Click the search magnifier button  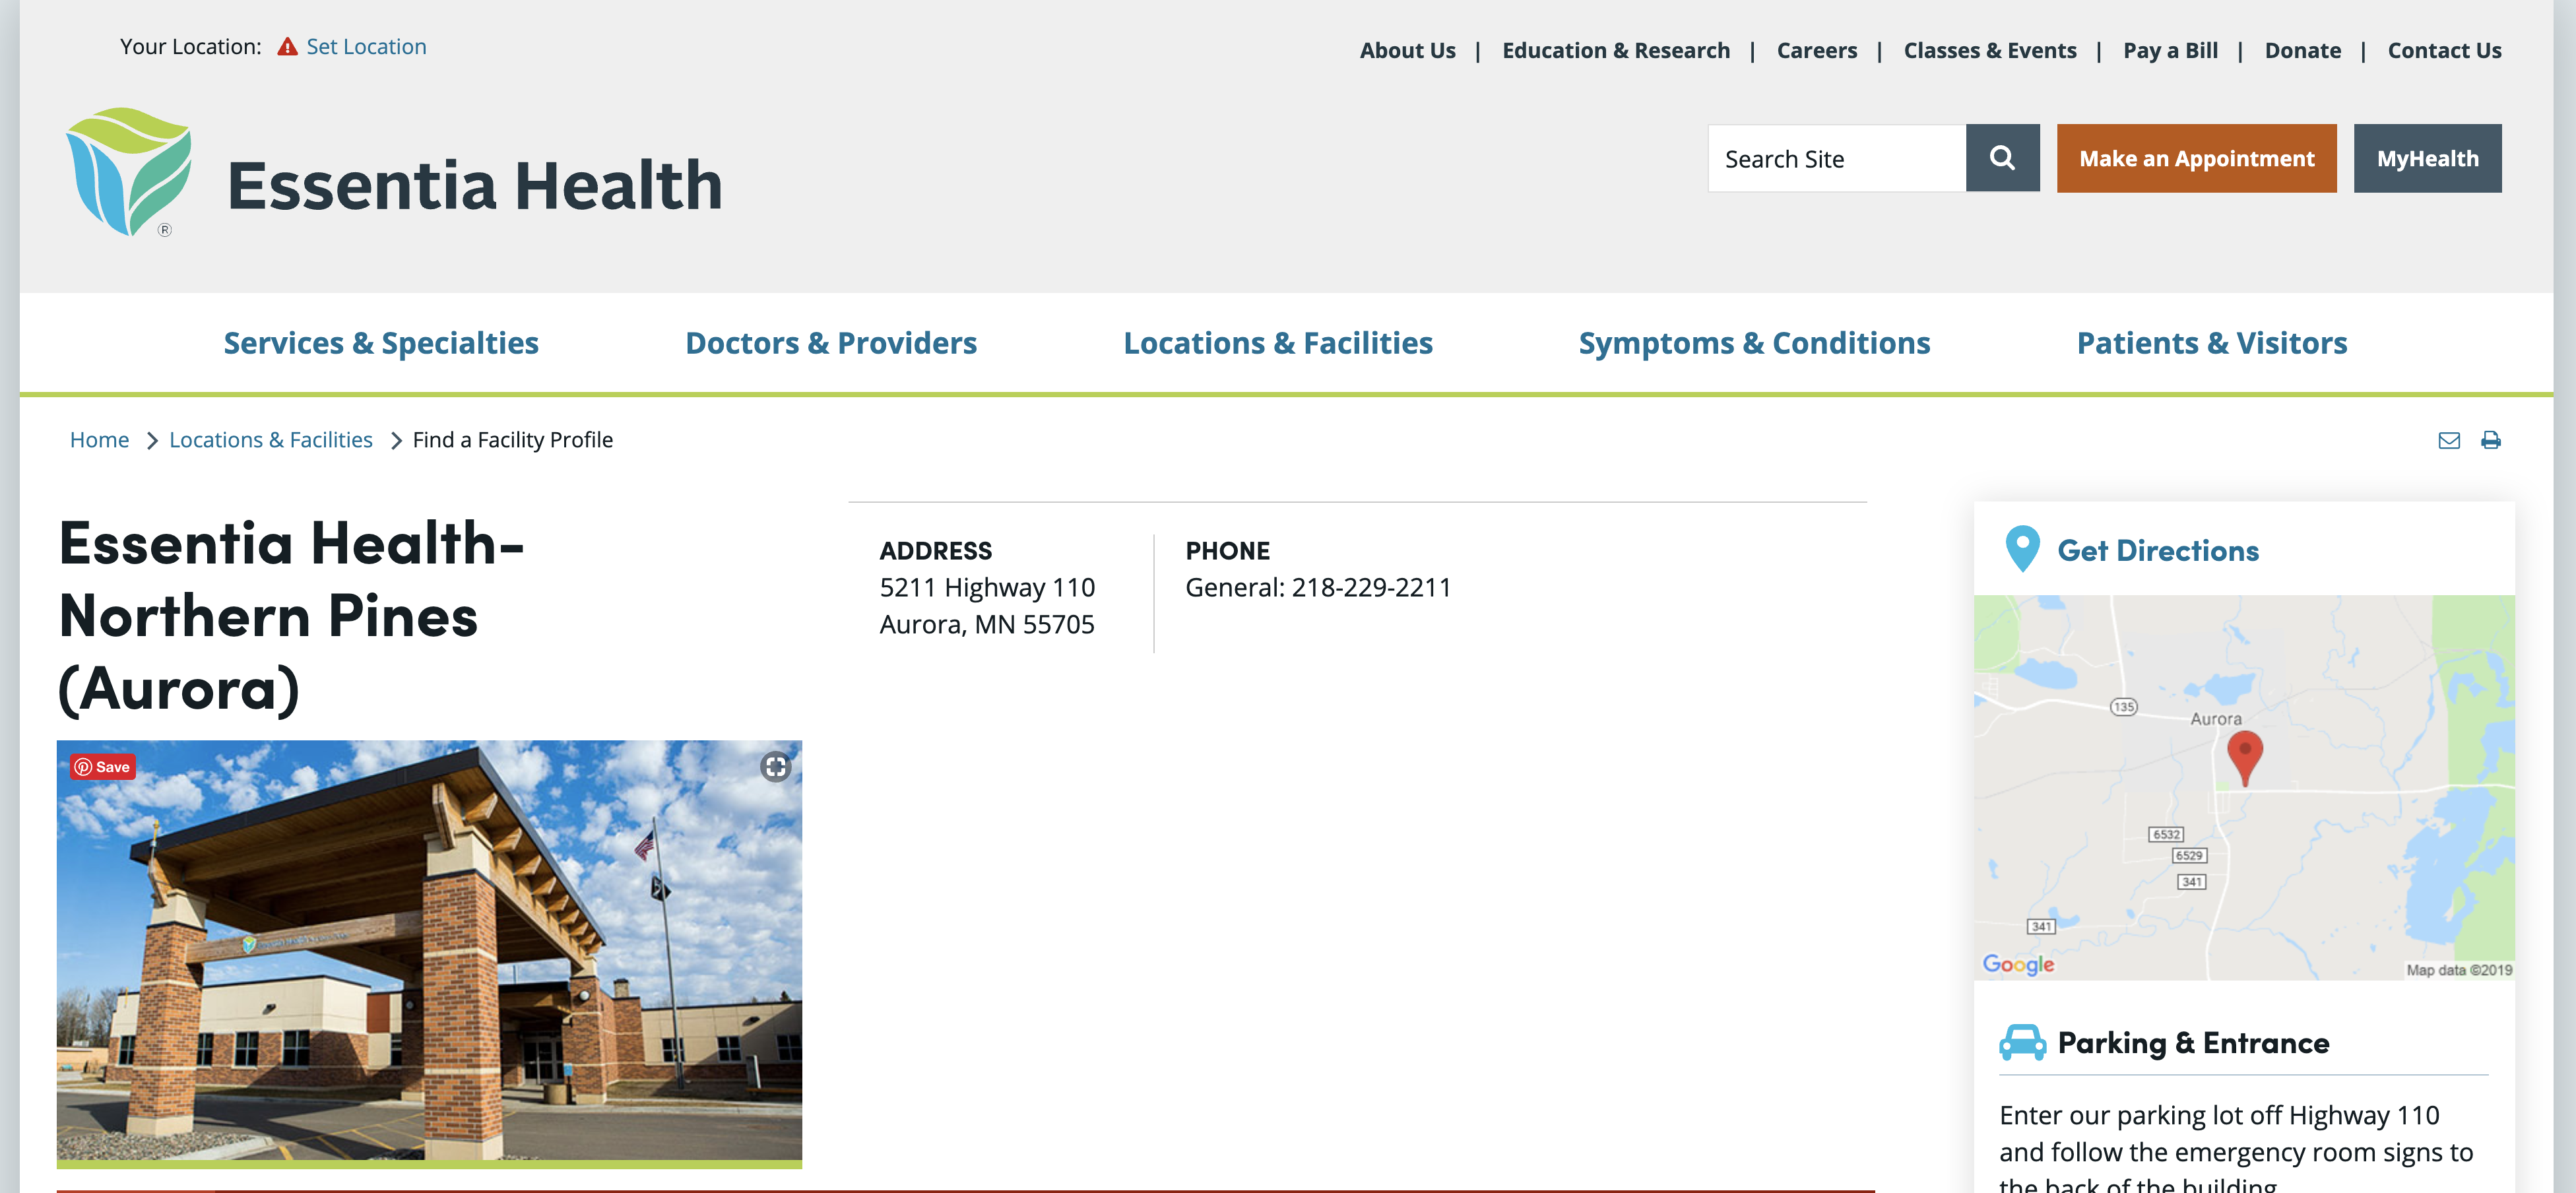click(x=2002, y=158)
